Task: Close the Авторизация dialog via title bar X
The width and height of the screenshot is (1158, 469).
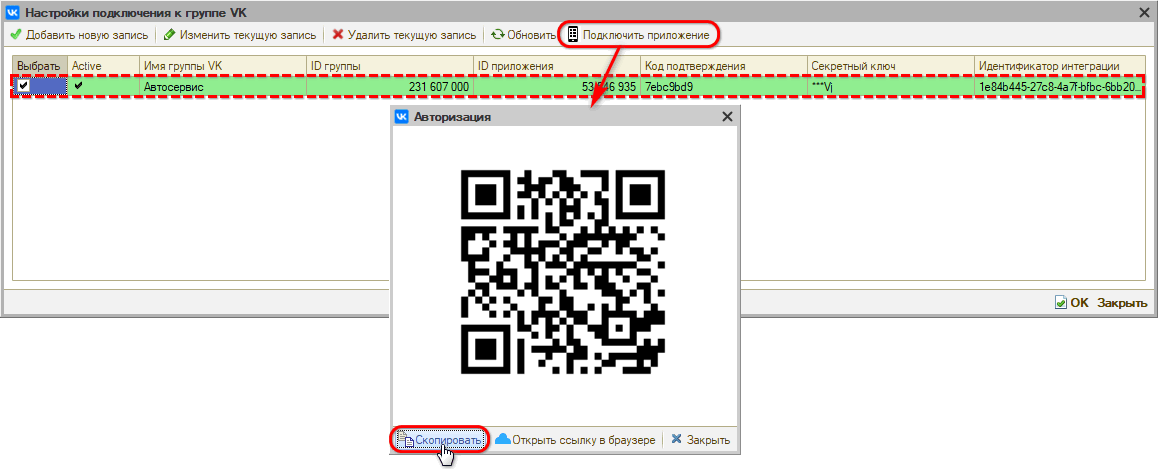Action: pyautogui.click(x=727, y=117)
